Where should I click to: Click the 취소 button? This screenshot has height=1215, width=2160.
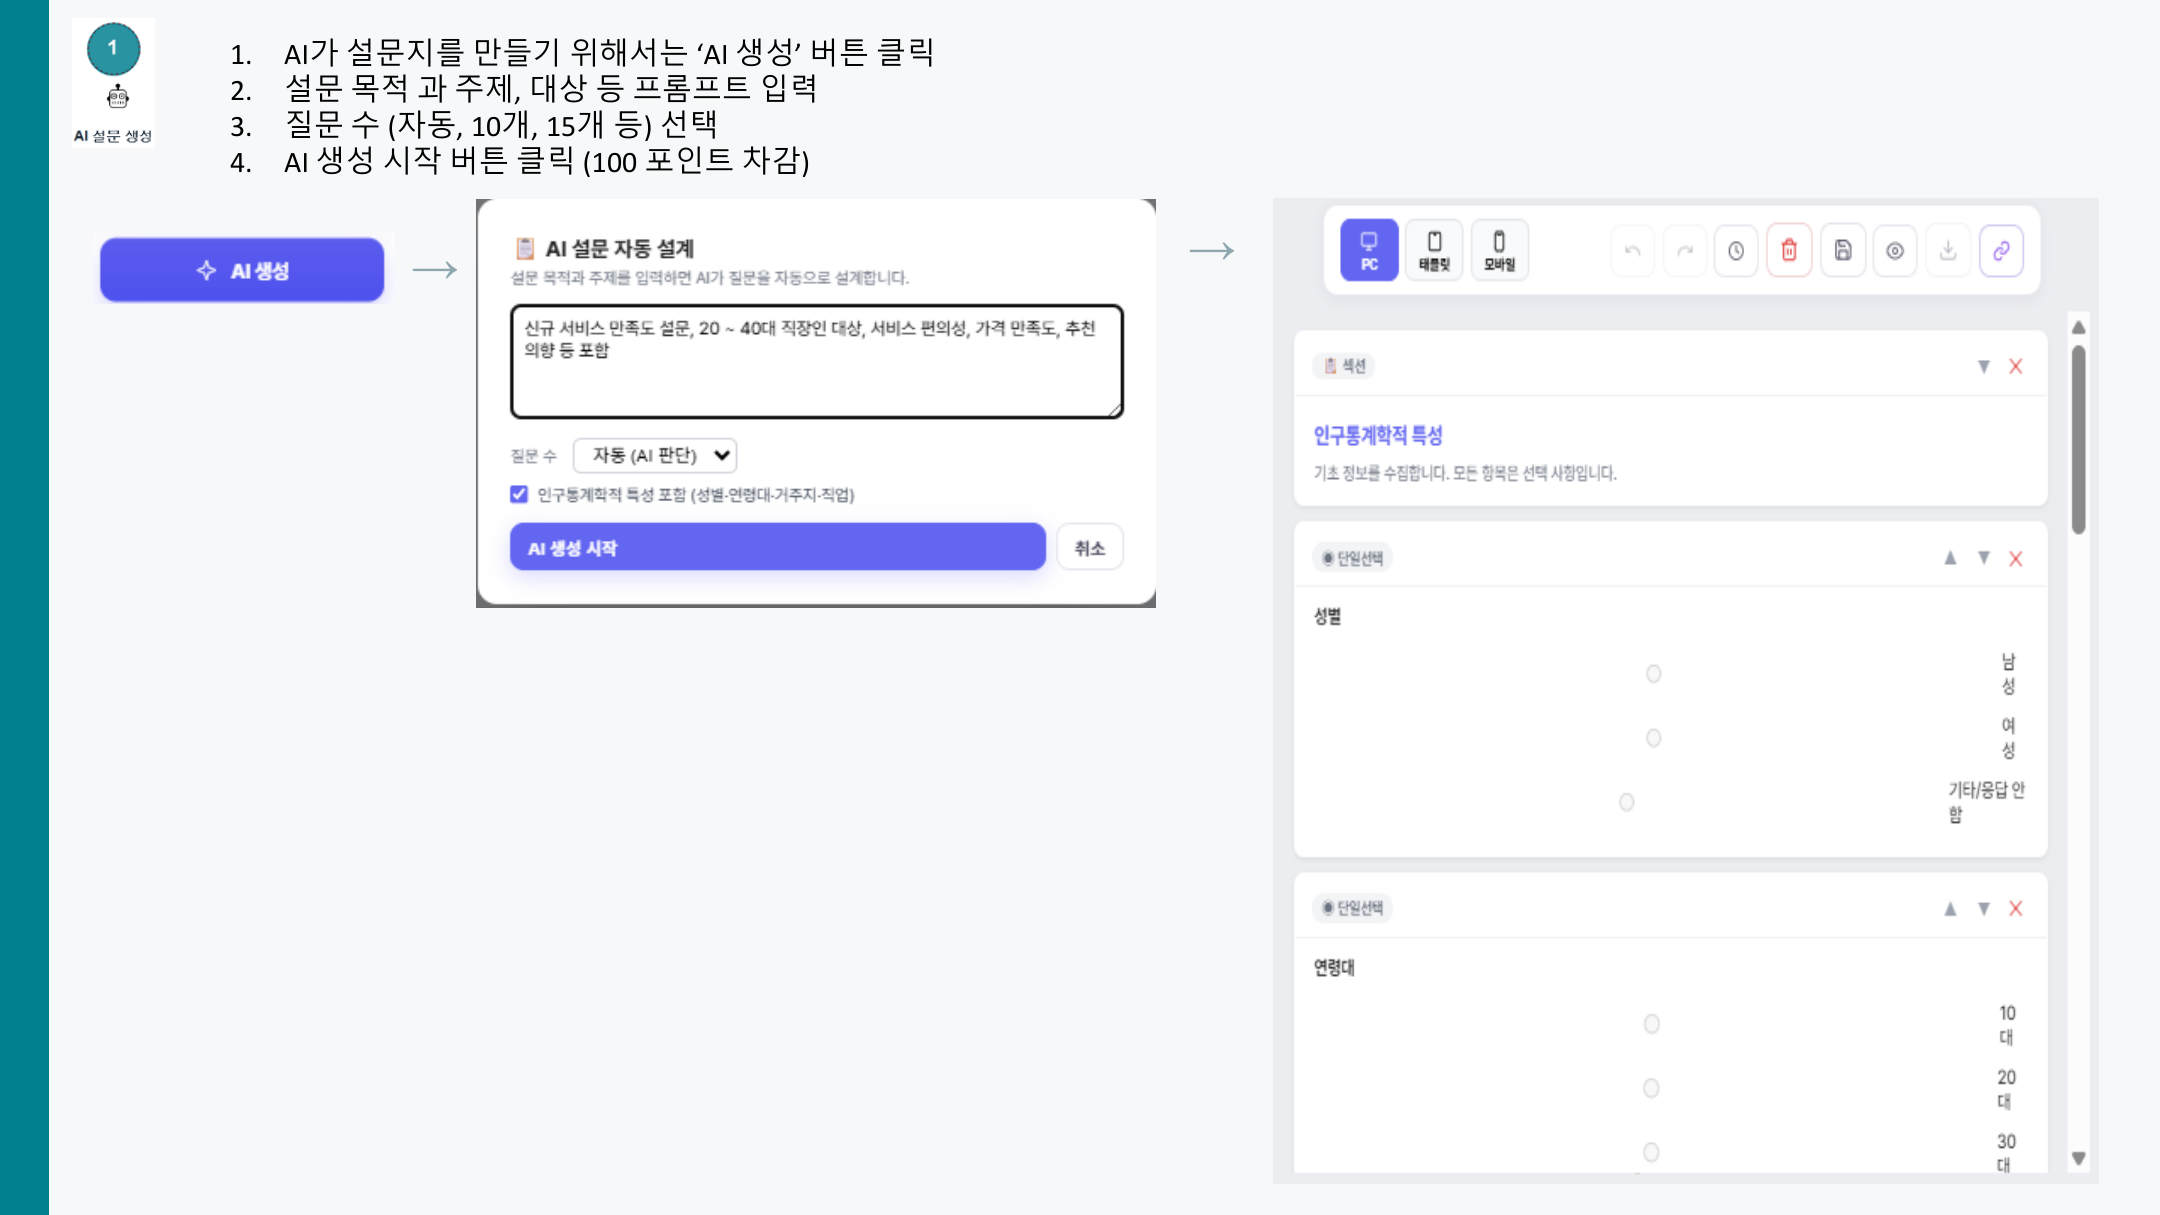[1090, 548]
